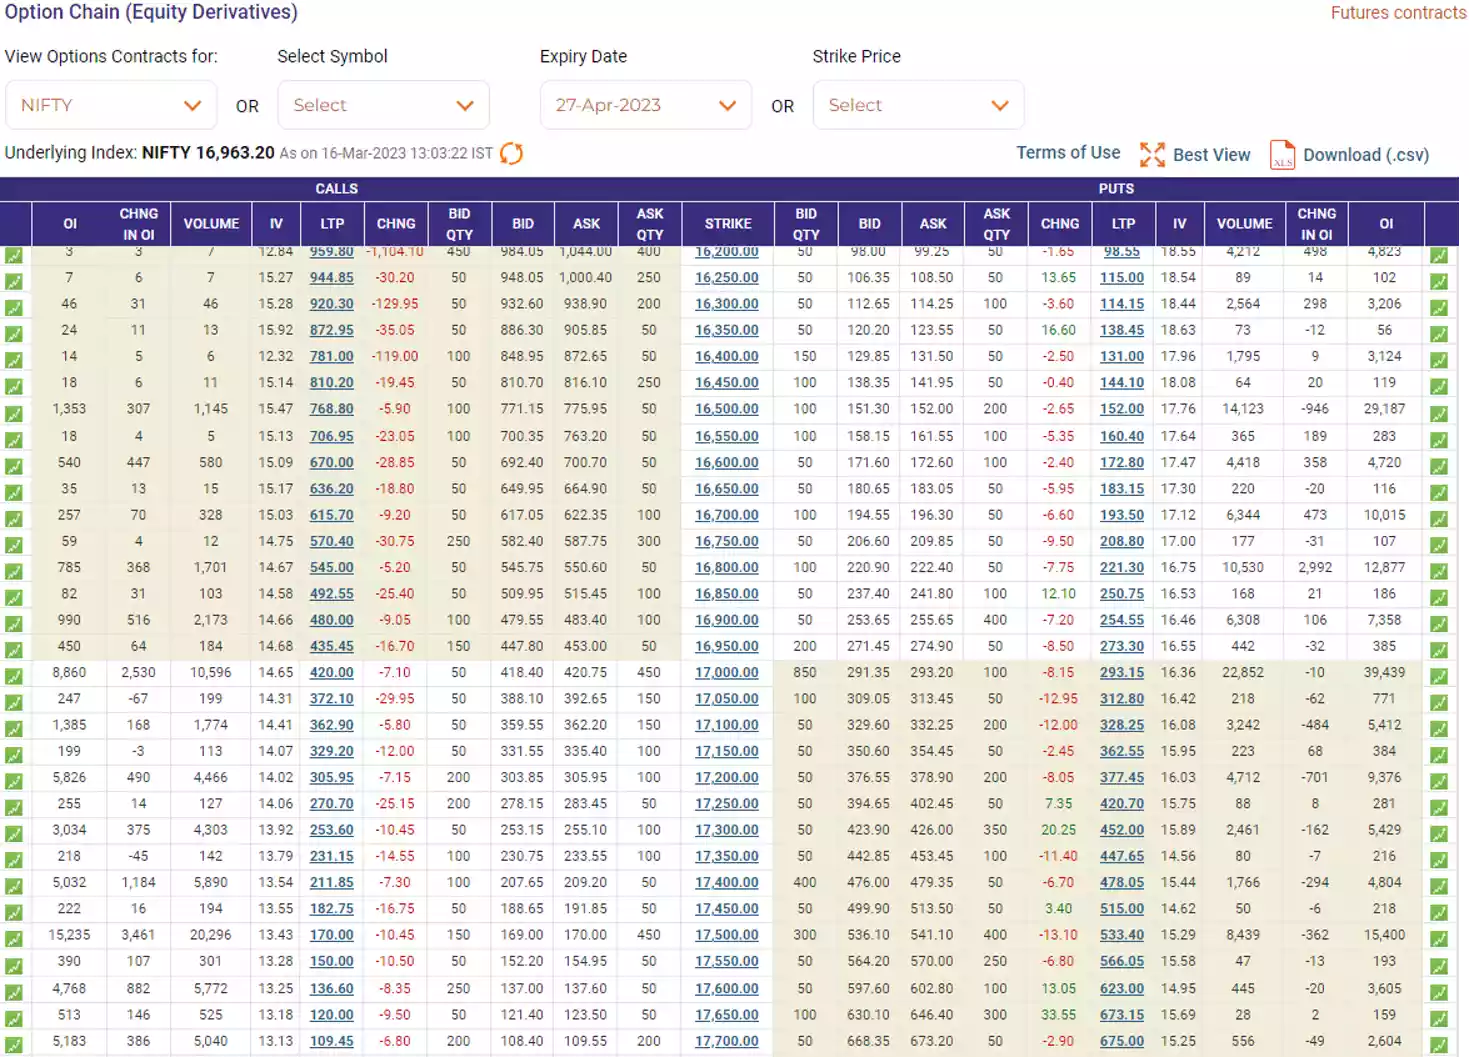Click calls LTP 420.00 at strike 17,000
The width and height of the screenshot is (1469, 1057).
pos(332,672)
